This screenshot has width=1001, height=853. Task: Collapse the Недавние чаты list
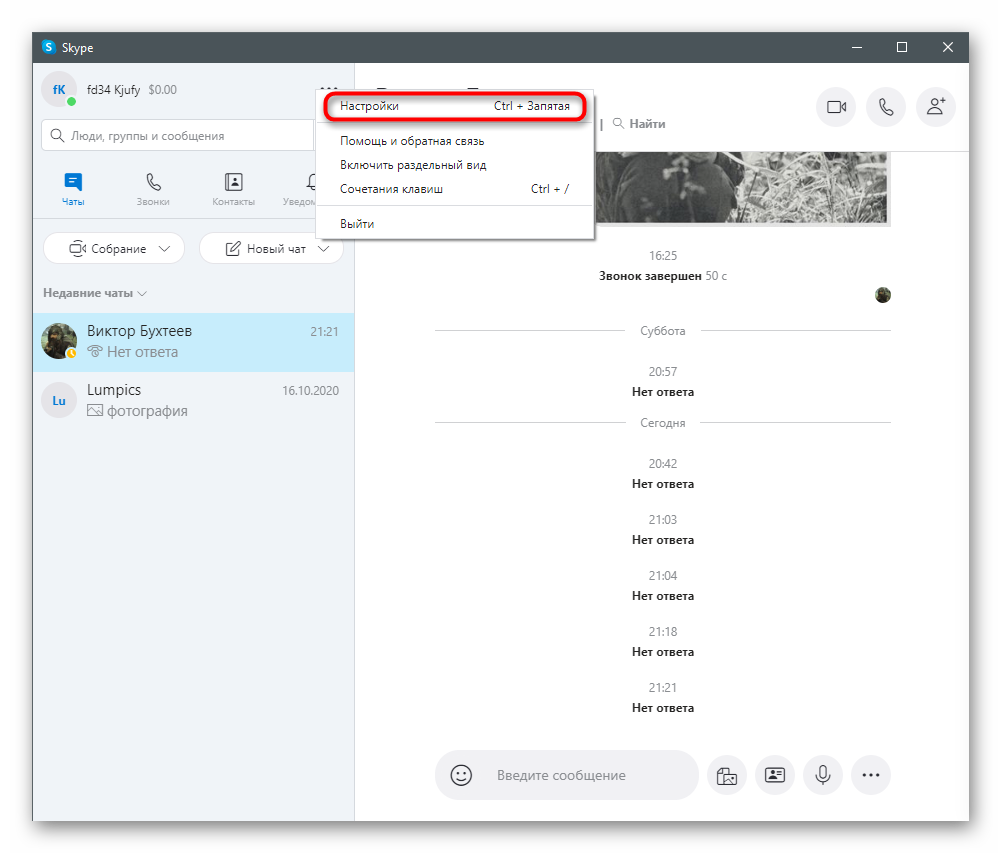coord(95,294)
